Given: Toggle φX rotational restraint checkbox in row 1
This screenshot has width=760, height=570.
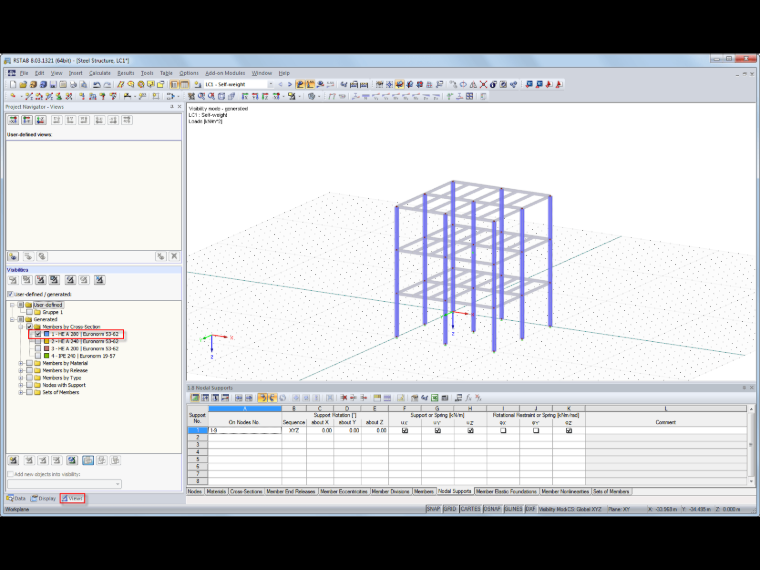Looking at the screenshot, I should coord(503,430).
